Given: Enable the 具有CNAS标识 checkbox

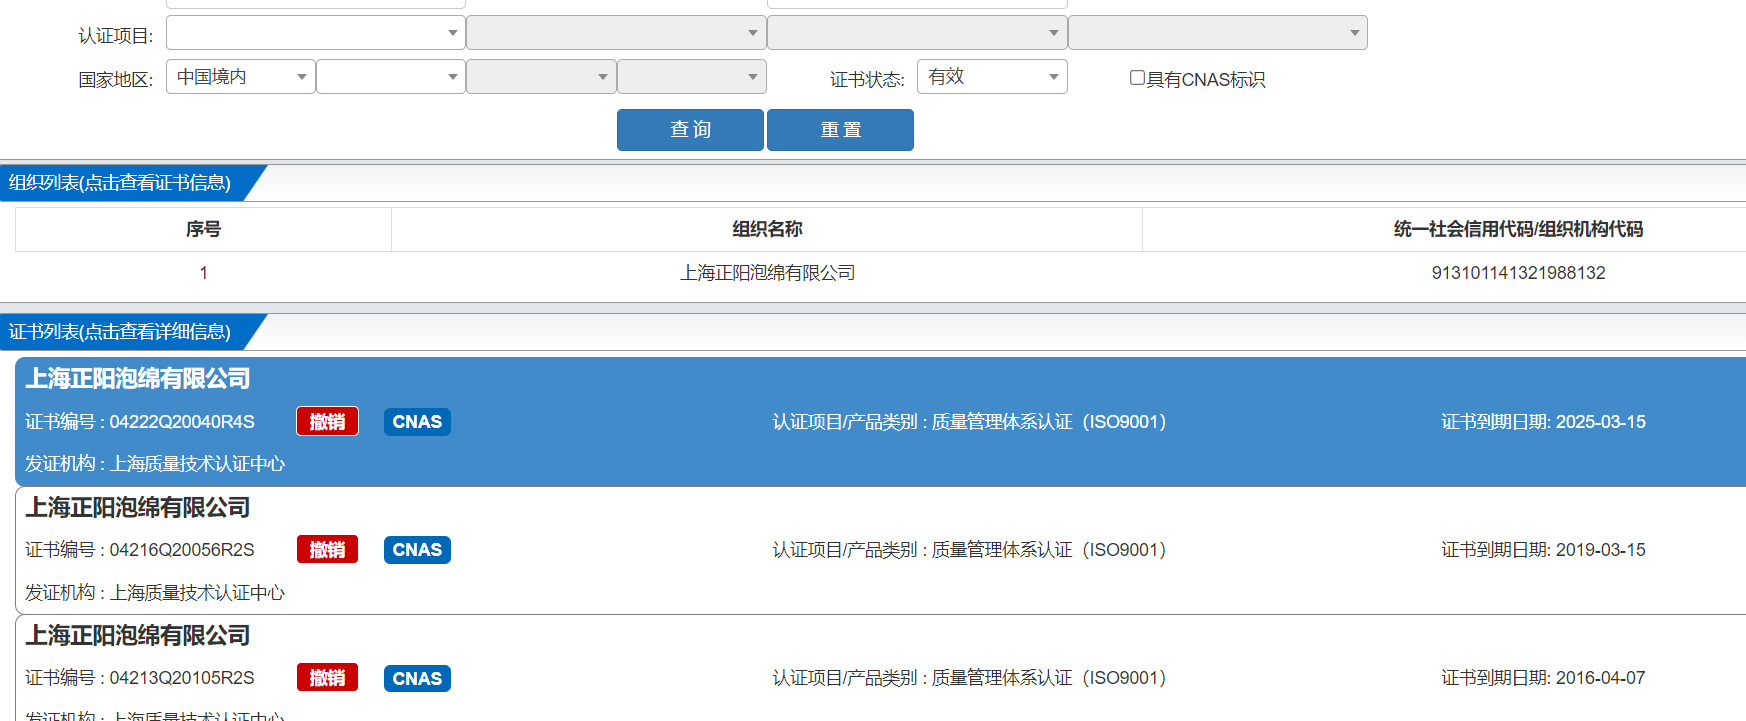Looking at the screenshot, I should pyautogui.click(x=1137, y=78).
